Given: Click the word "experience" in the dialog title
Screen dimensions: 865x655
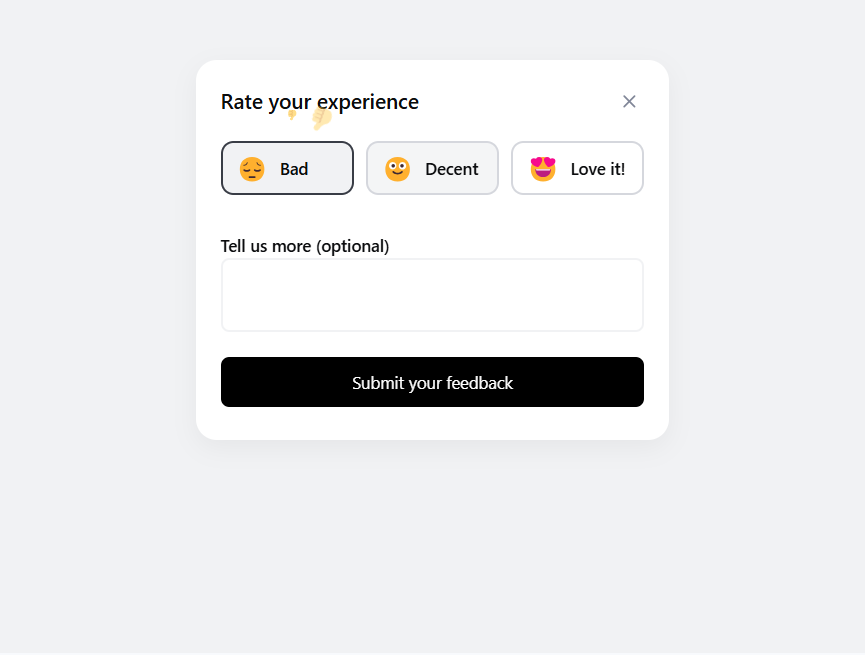Looking at the screenshot, I should (x=366, y=101).
